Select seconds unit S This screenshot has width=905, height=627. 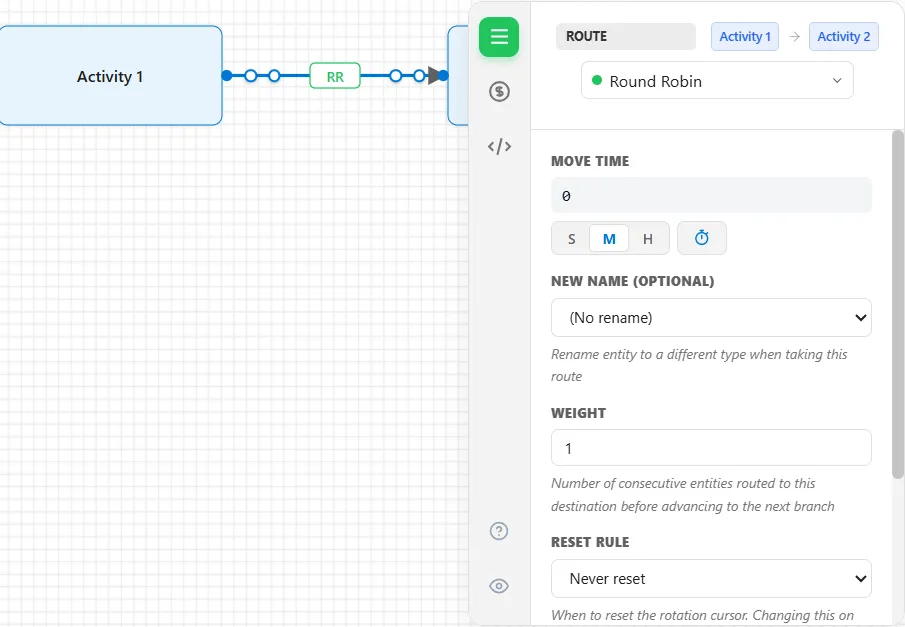click(571, 238)
